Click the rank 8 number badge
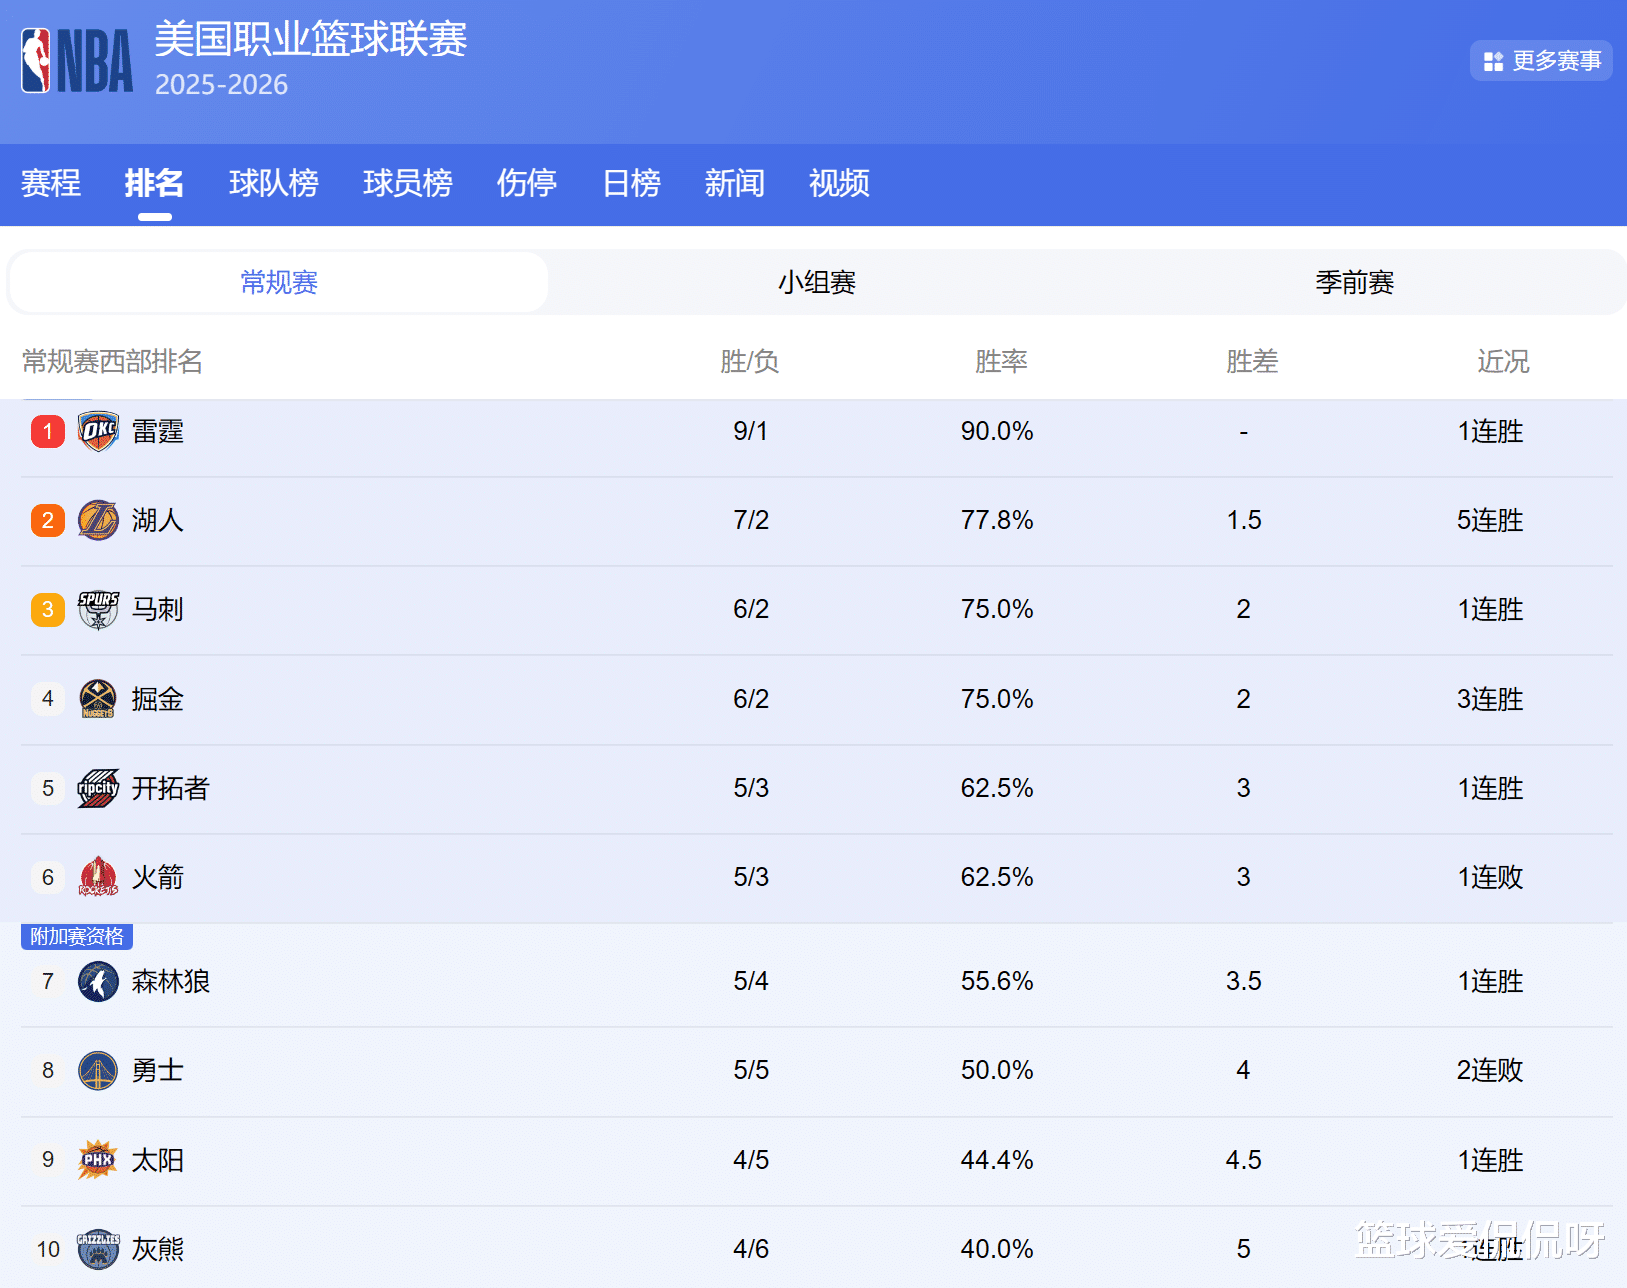Image resolution: width=1627 pixels, height=1288 pixels. coord(48,1071)
